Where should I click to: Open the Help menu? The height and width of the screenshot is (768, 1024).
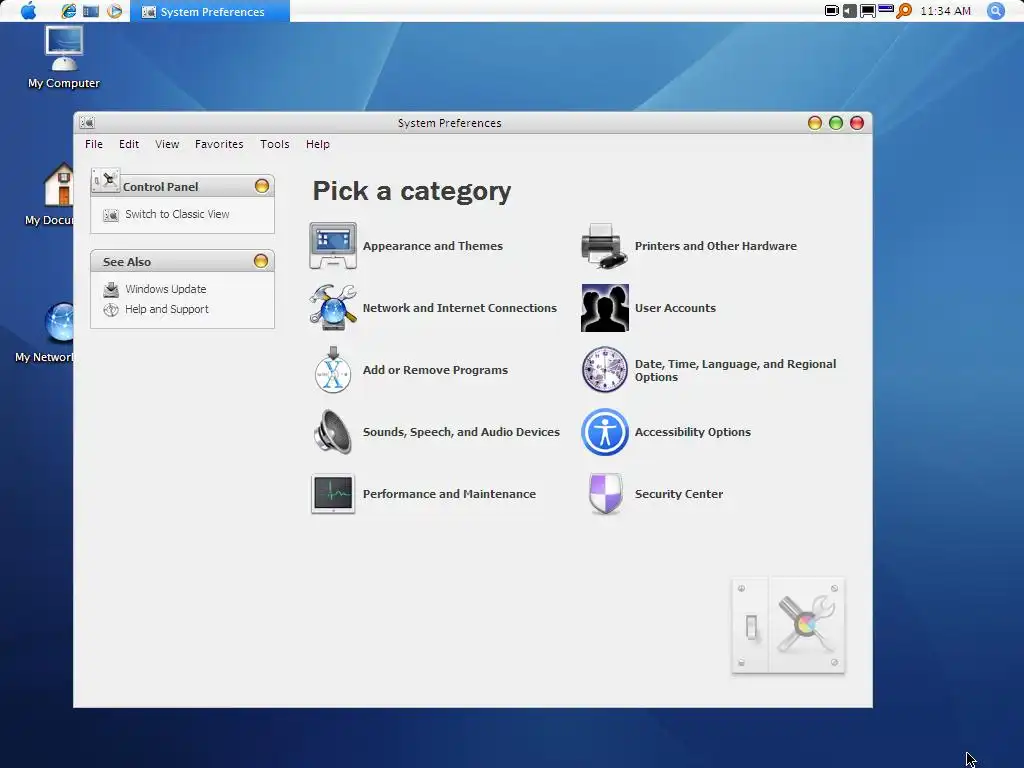point(318,144)
